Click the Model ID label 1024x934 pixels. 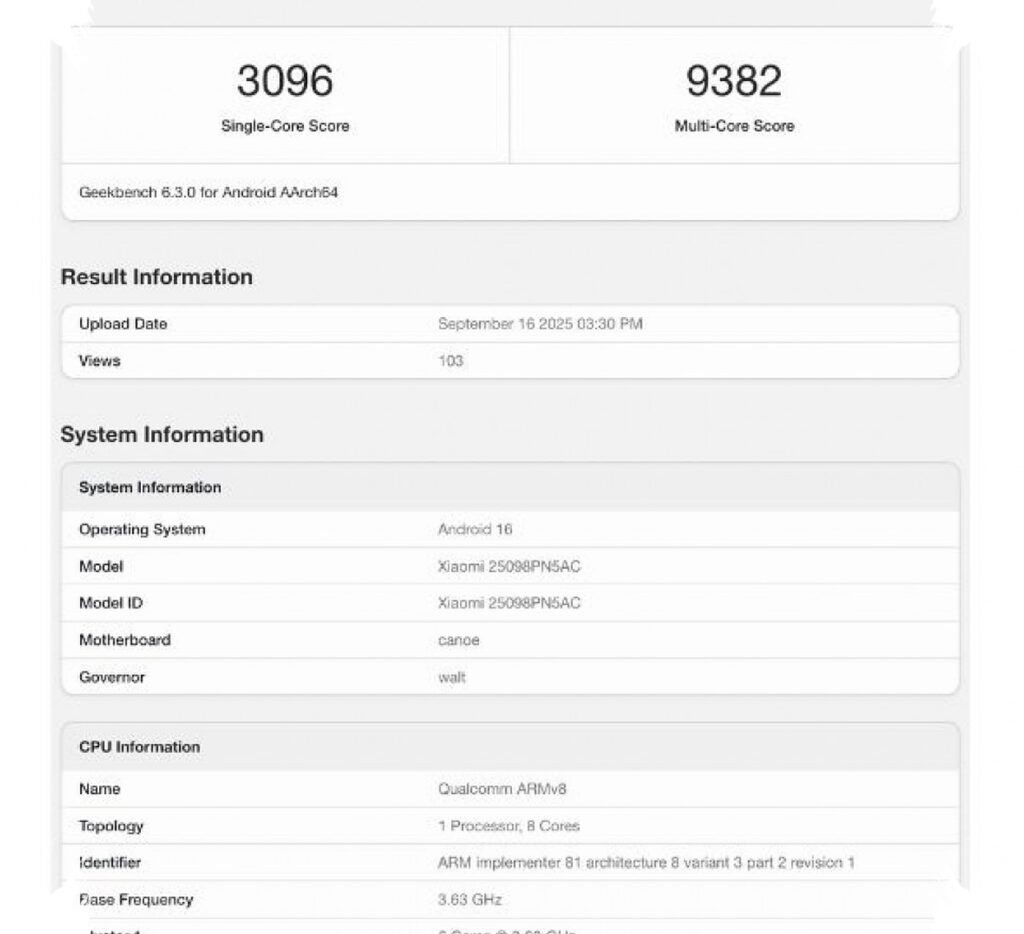(110, 604)
